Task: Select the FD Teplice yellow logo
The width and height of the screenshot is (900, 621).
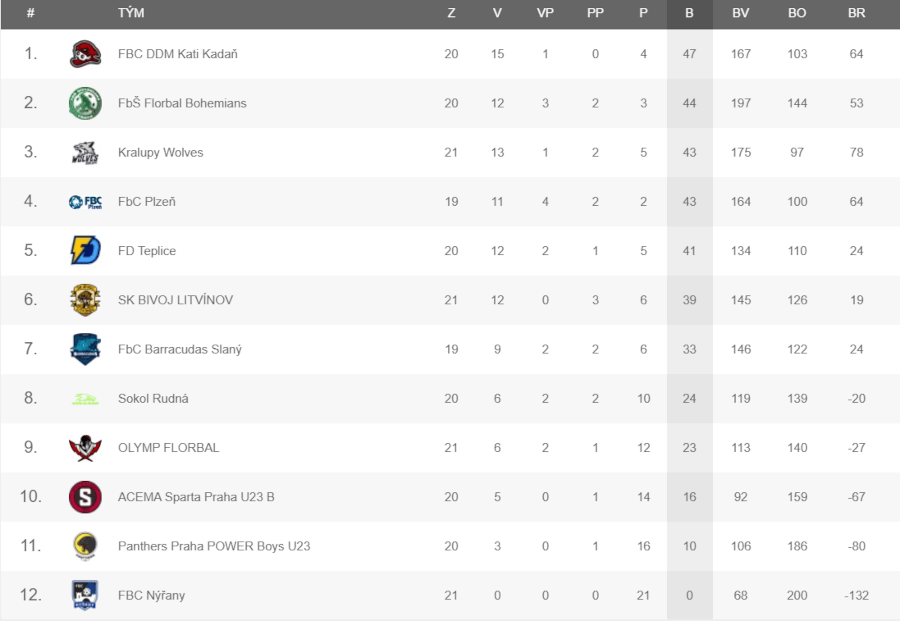Action: click(x=85, y=251)
